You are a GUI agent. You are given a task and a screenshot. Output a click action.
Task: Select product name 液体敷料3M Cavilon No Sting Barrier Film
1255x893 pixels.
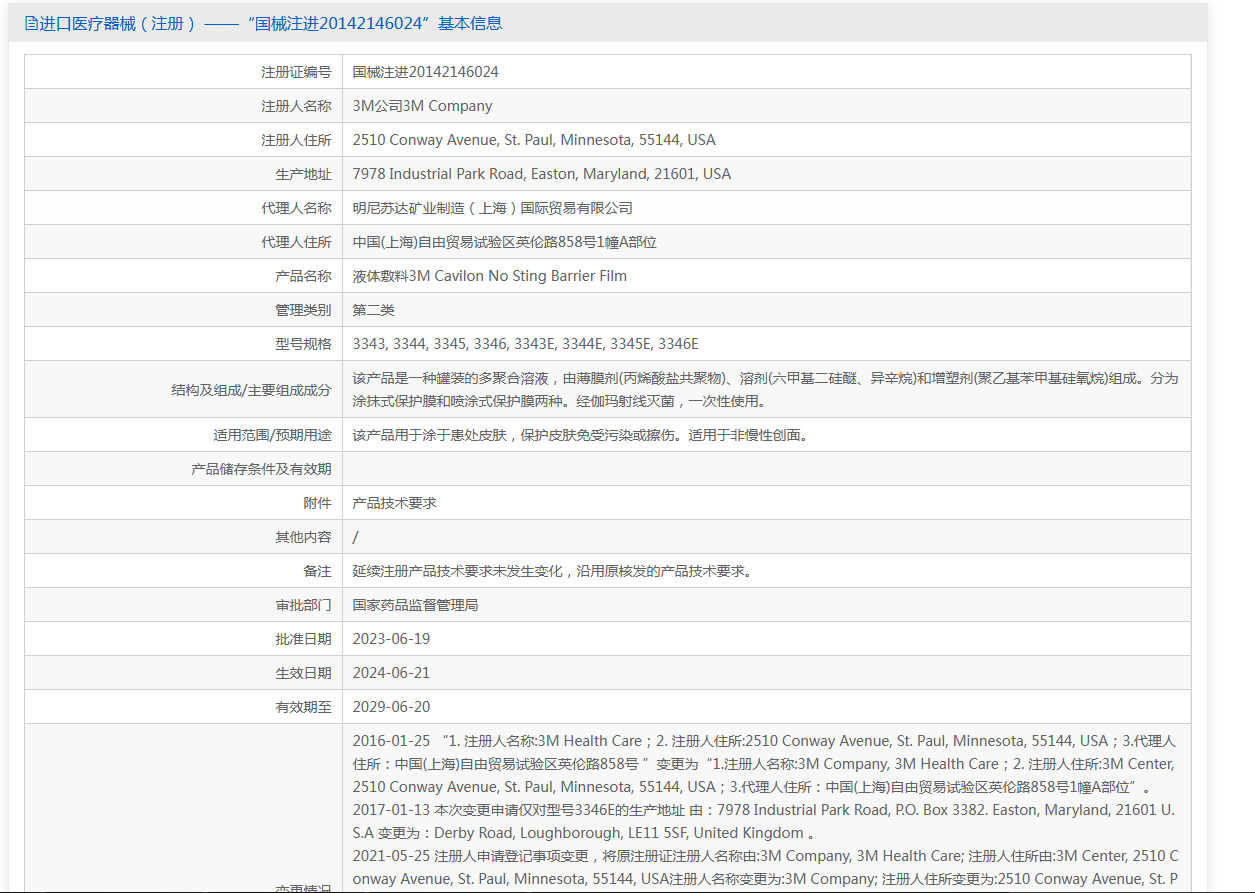pyautogui.click(x=490, y=276)
